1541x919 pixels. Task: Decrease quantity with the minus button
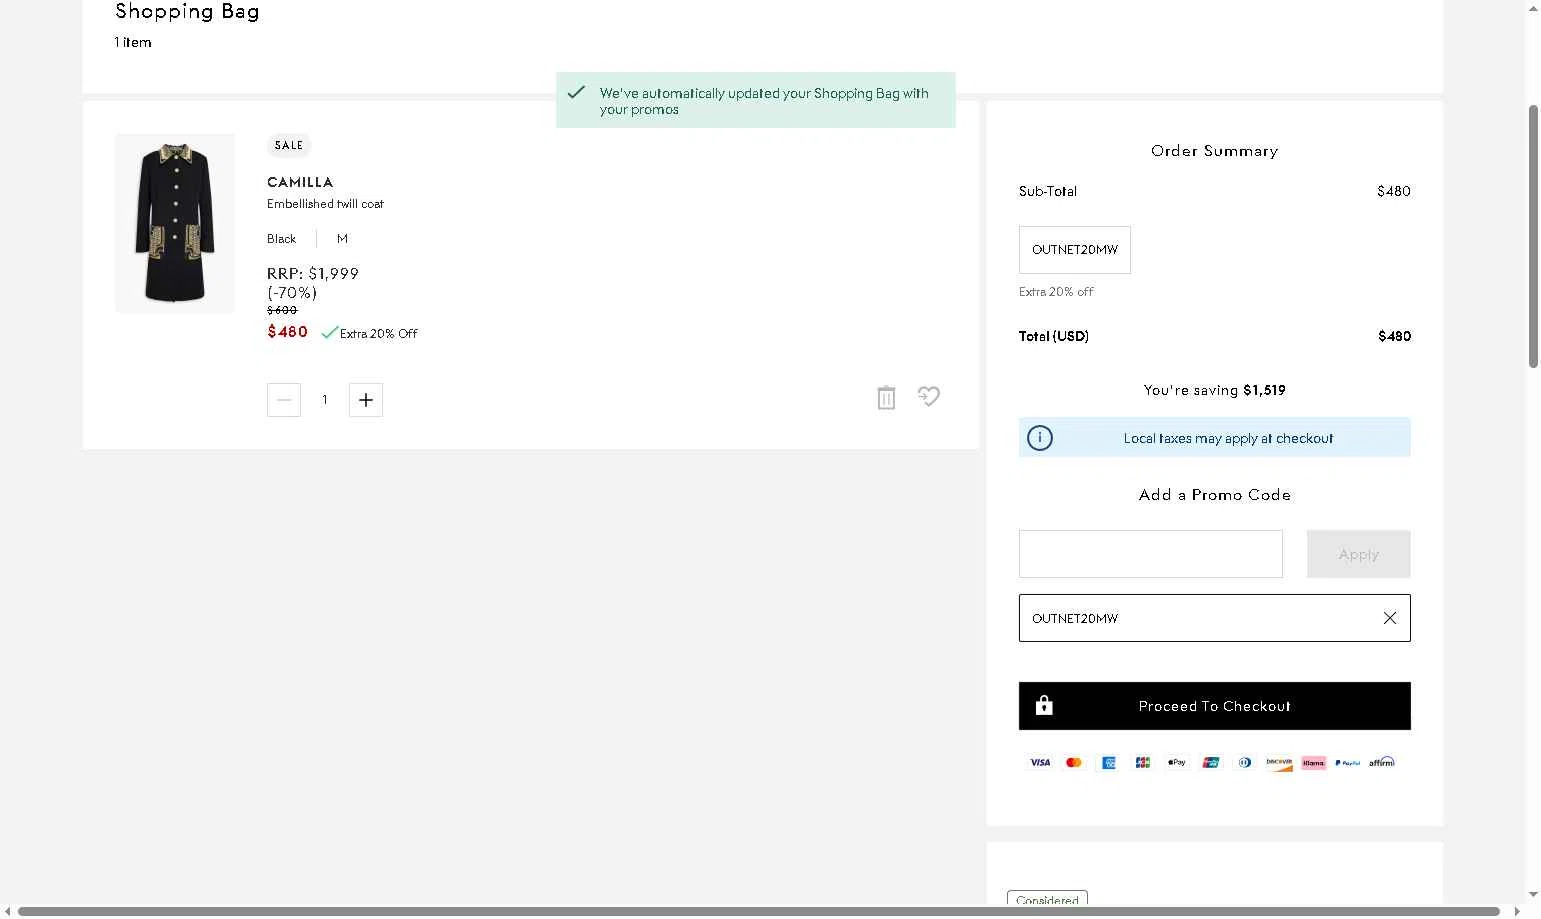tap(284, 400)
